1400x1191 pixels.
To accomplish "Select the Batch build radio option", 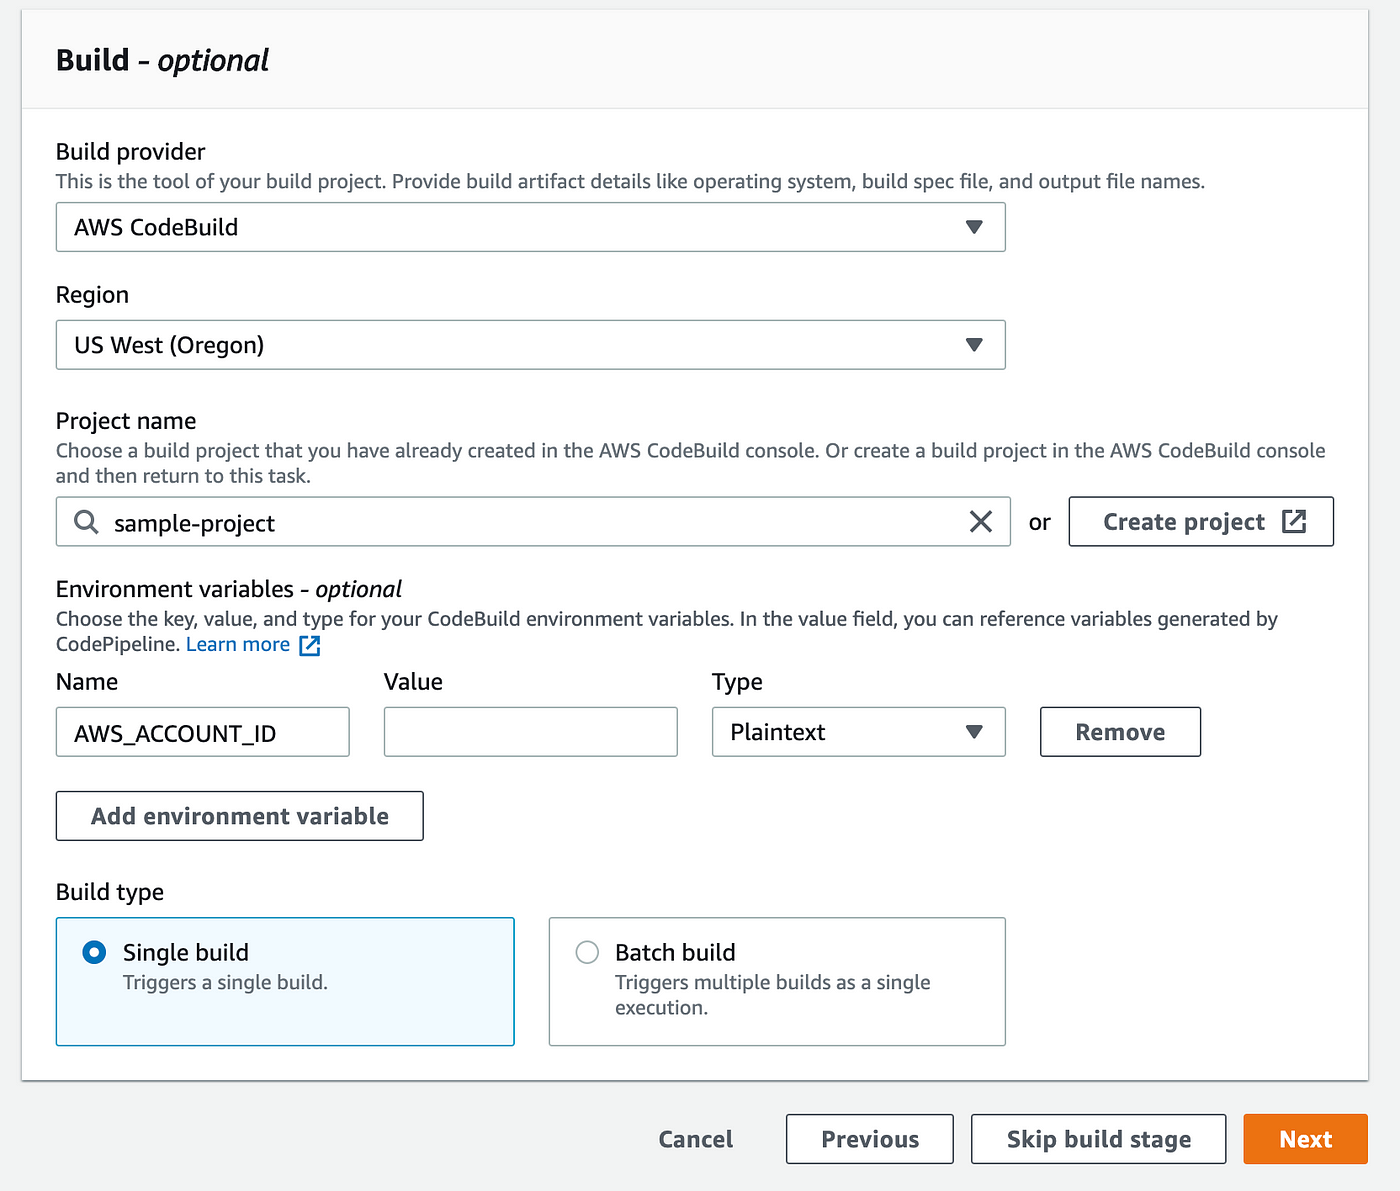I will click(x=587, y=952).
